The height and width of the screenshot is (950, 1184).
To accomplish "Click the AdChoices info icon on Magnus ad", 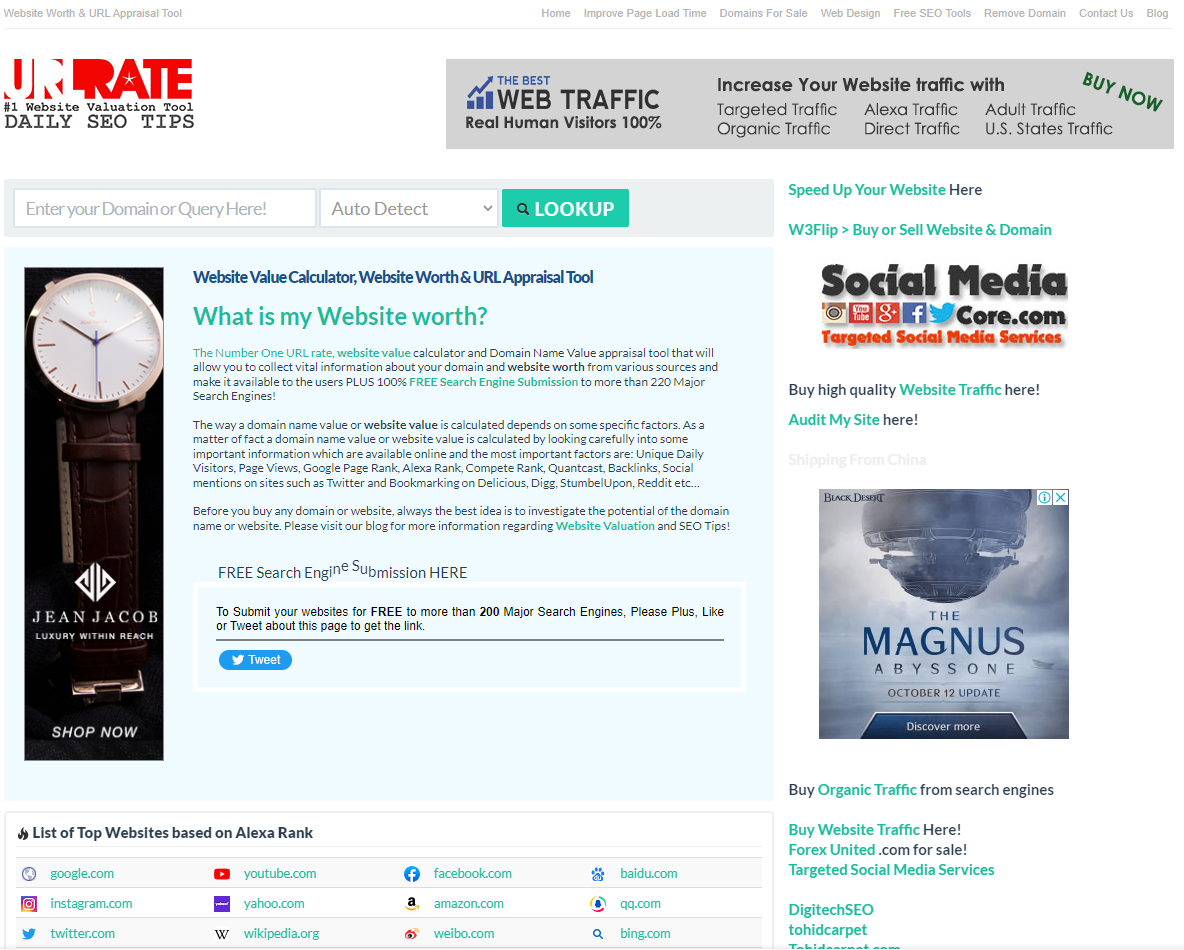I will (x=1044, y=497).
